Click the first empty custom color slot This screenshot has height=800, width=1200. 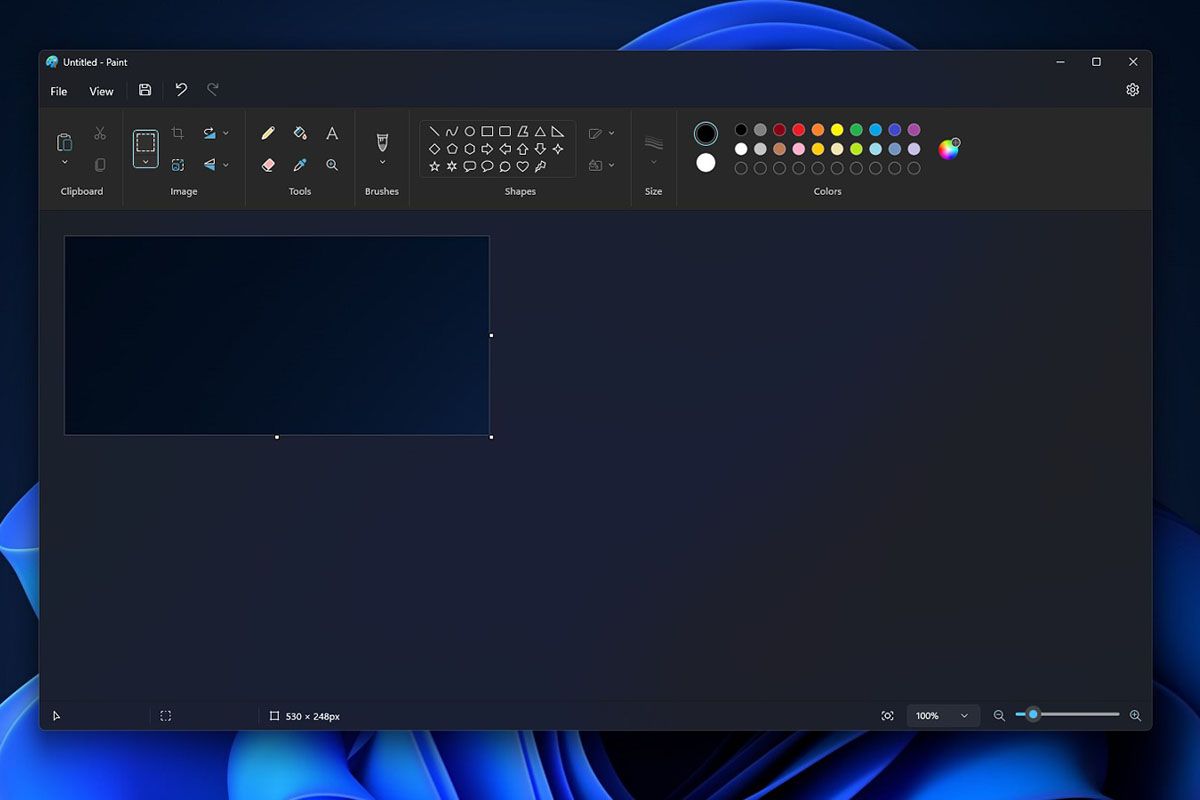coord(741,168)
